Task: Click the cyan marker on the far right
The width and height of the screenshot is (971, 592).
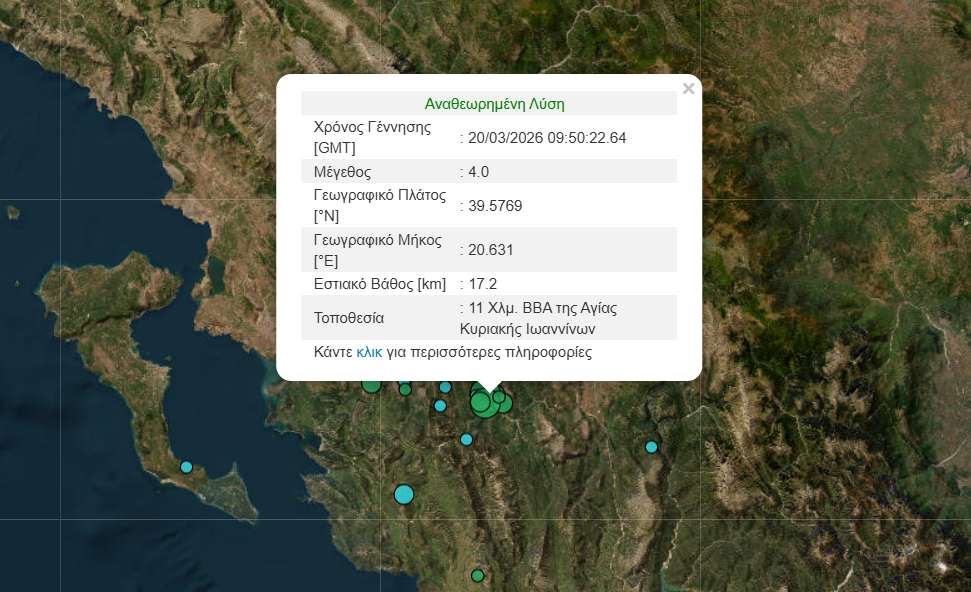Action: coord(651,447)
